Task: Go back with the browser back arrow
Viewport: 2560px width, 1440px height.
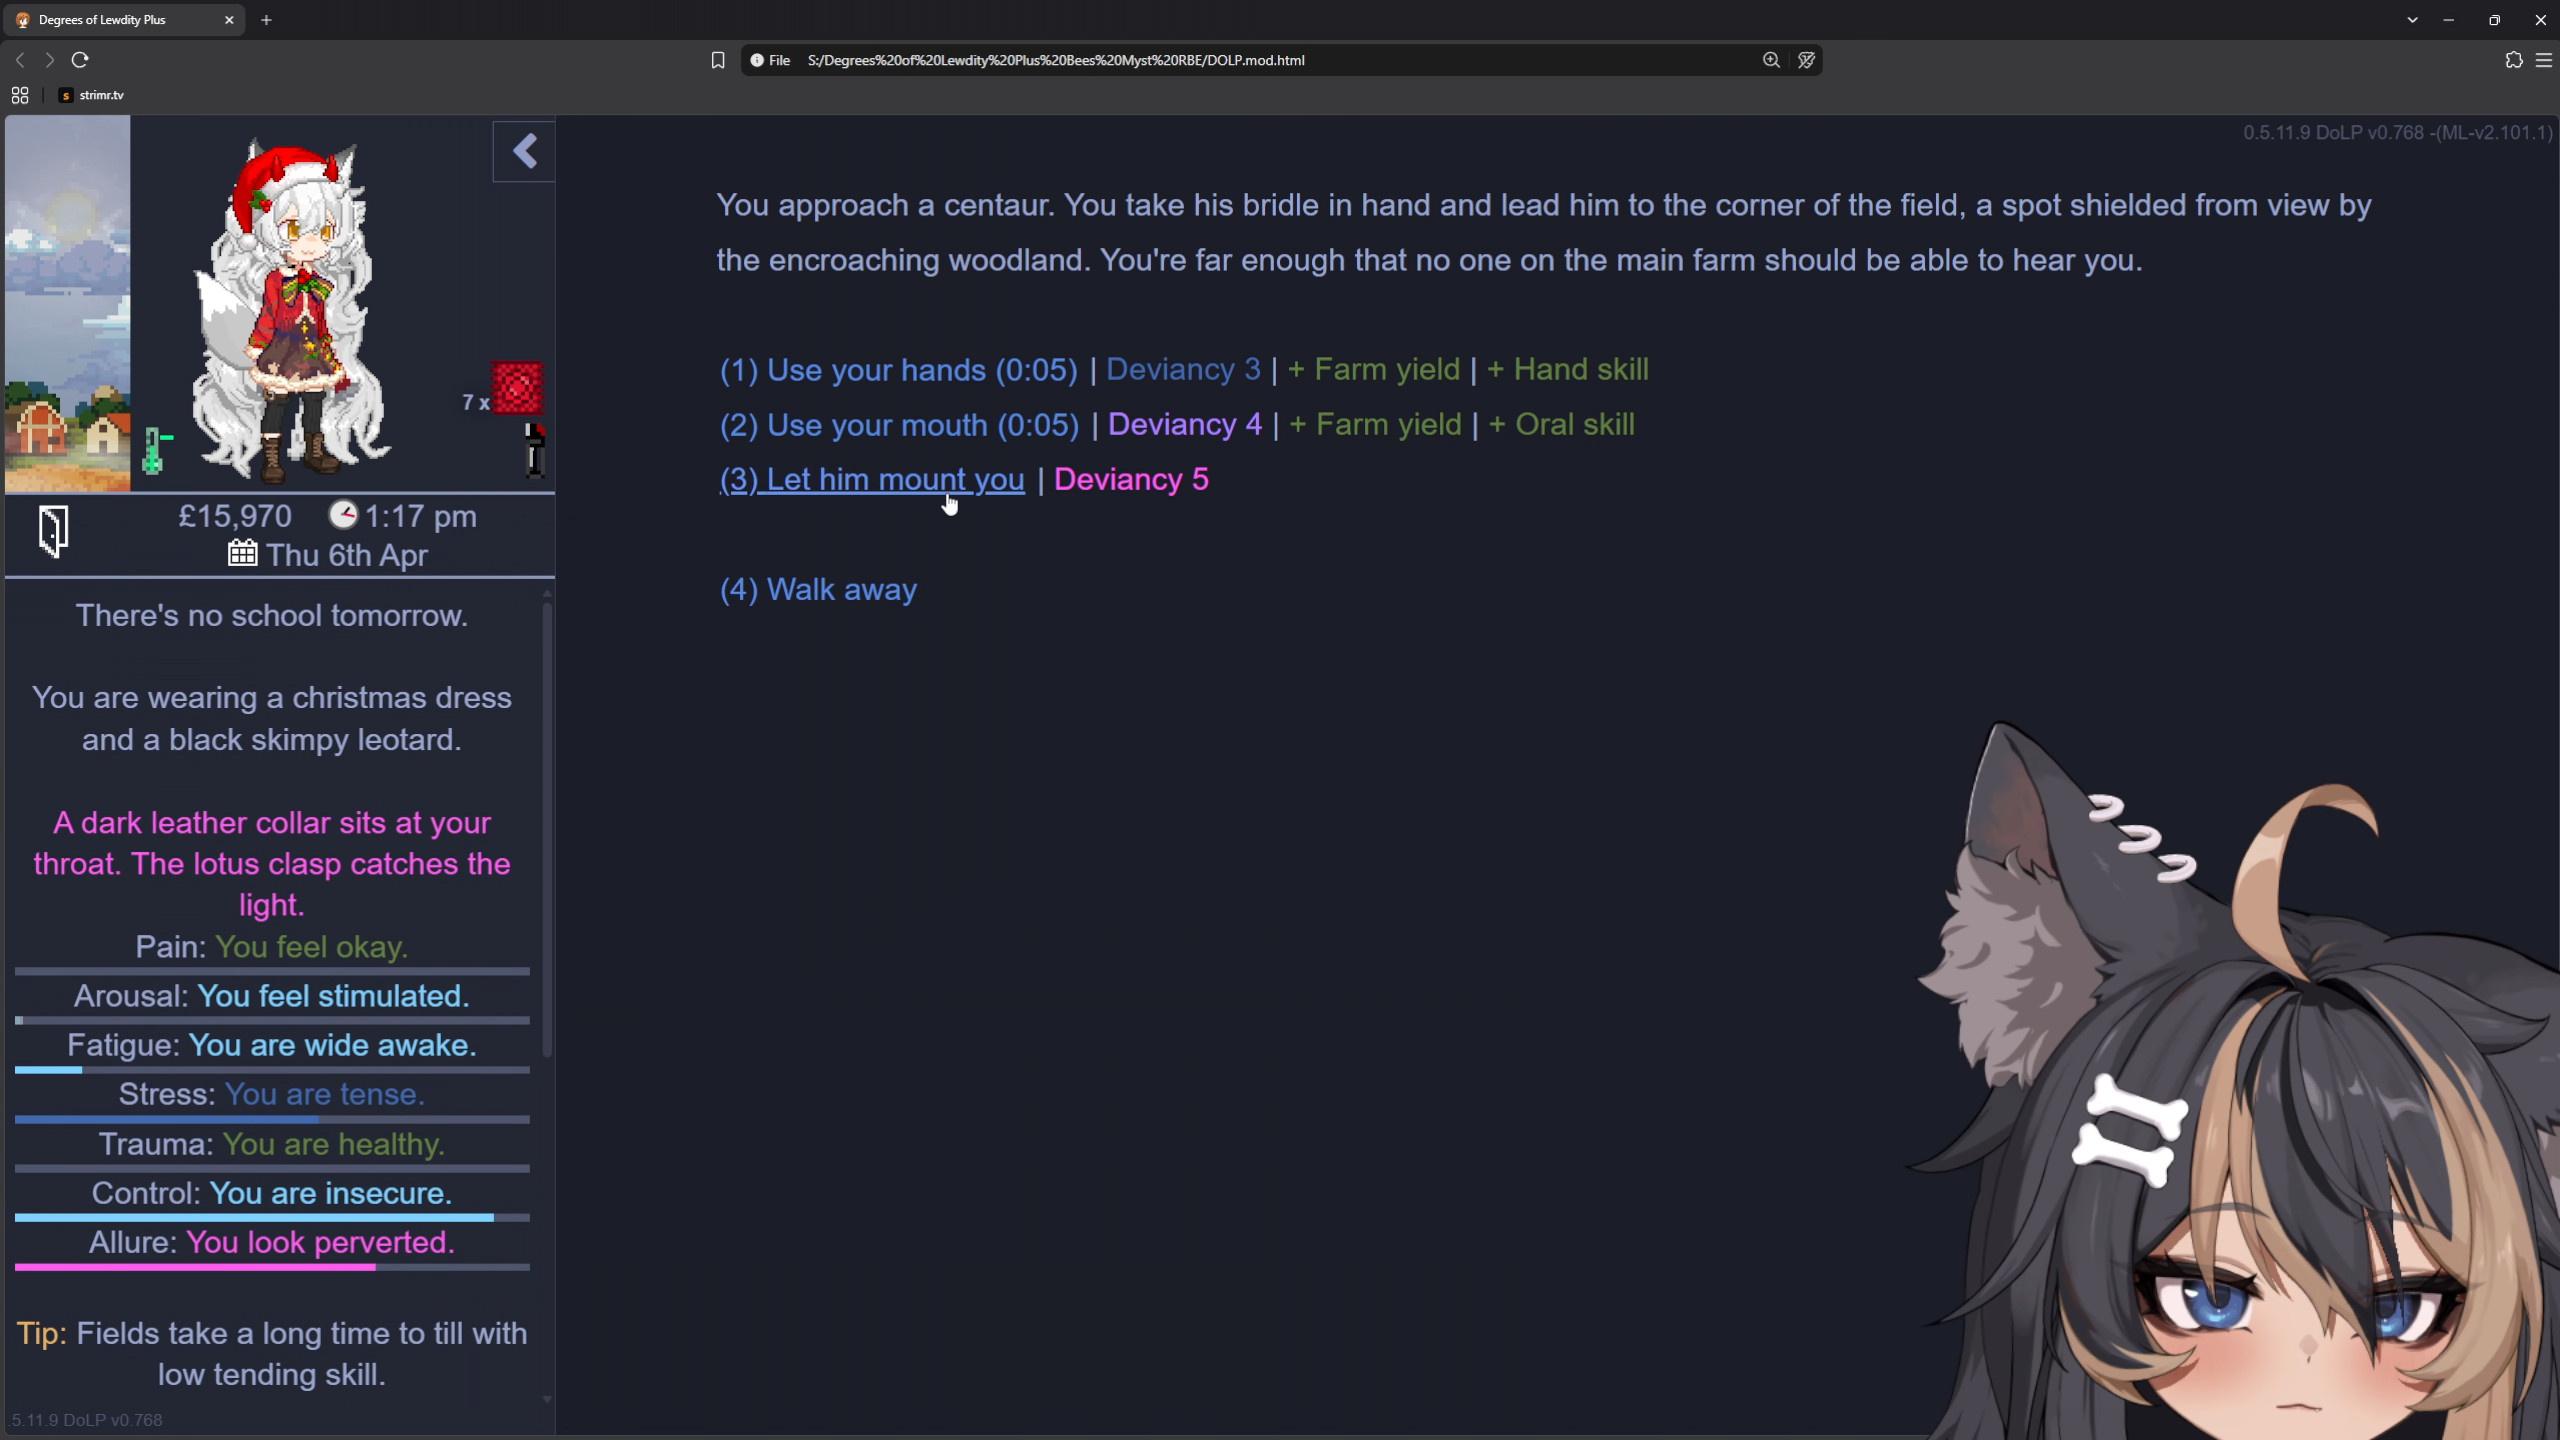Action: (x=20, y=60)
